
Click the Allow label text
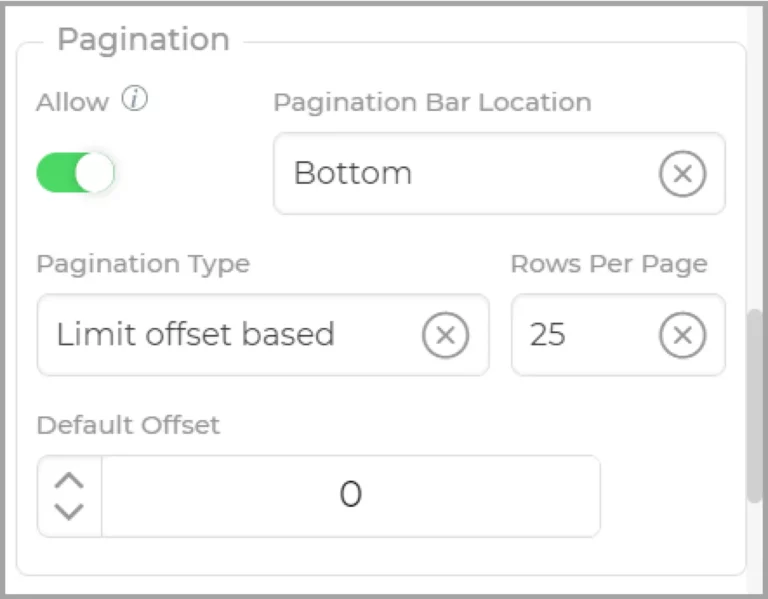[x=72, y=102]
